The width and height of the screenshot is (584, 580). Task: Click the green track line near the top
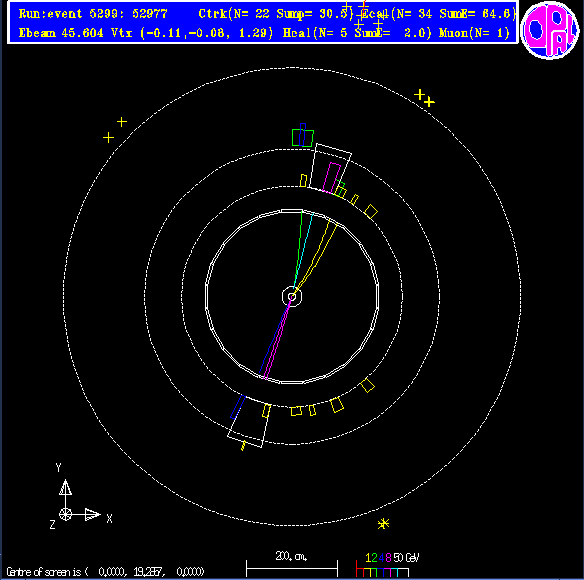point(298,249)
